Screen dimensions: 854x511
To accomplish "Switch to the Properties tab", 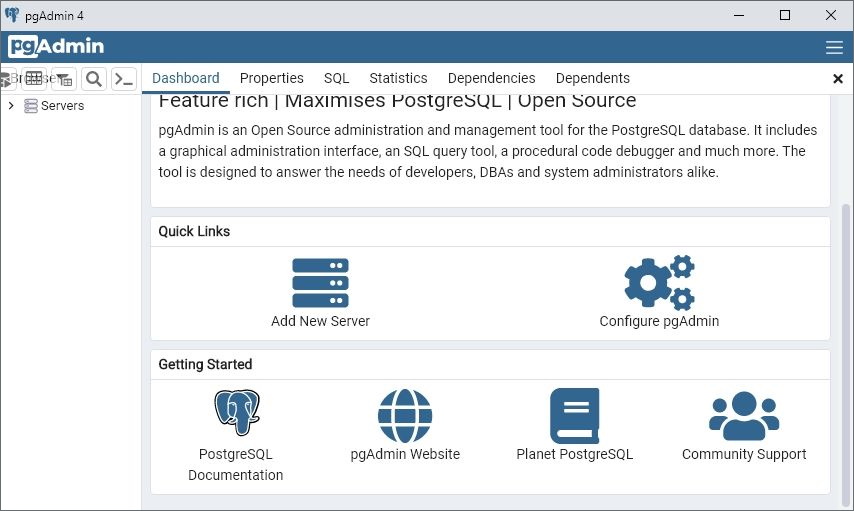I will coord(271,78).
